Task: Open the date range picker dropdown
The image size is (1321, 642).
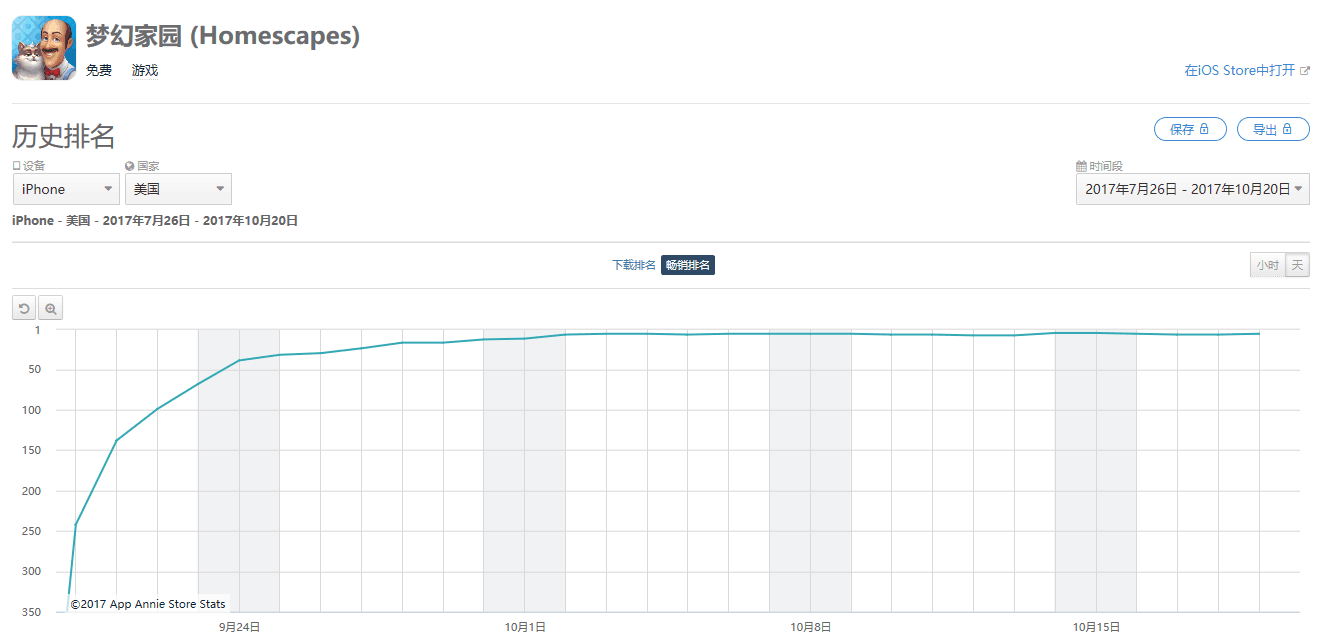Action: click(x=1192, y=189)
